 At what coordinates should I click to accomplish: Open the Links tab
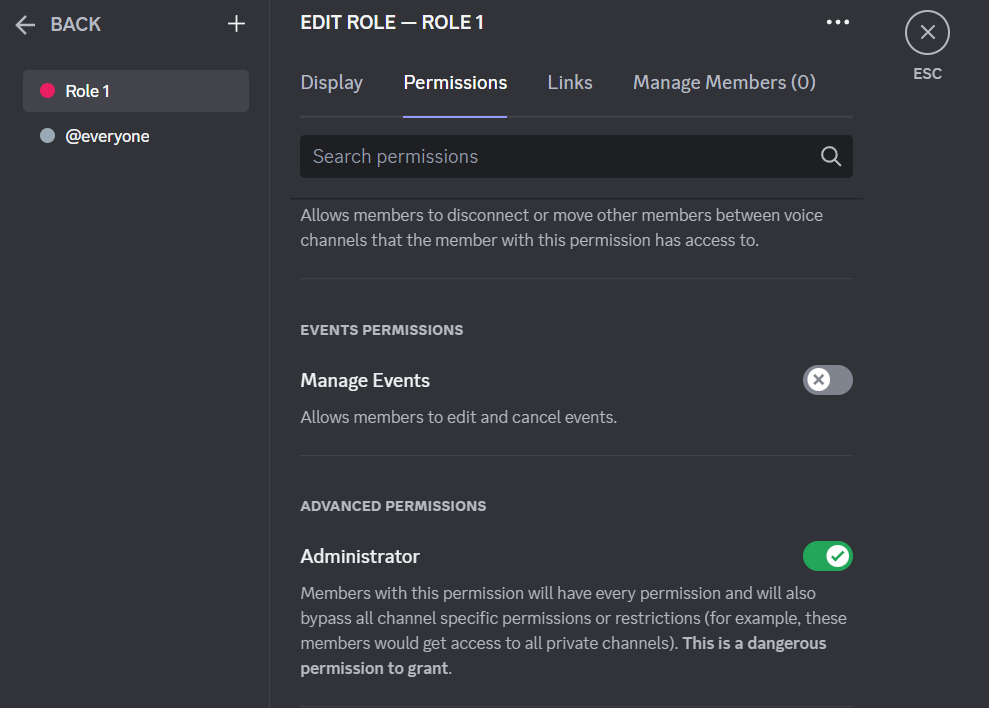[570, 83]
